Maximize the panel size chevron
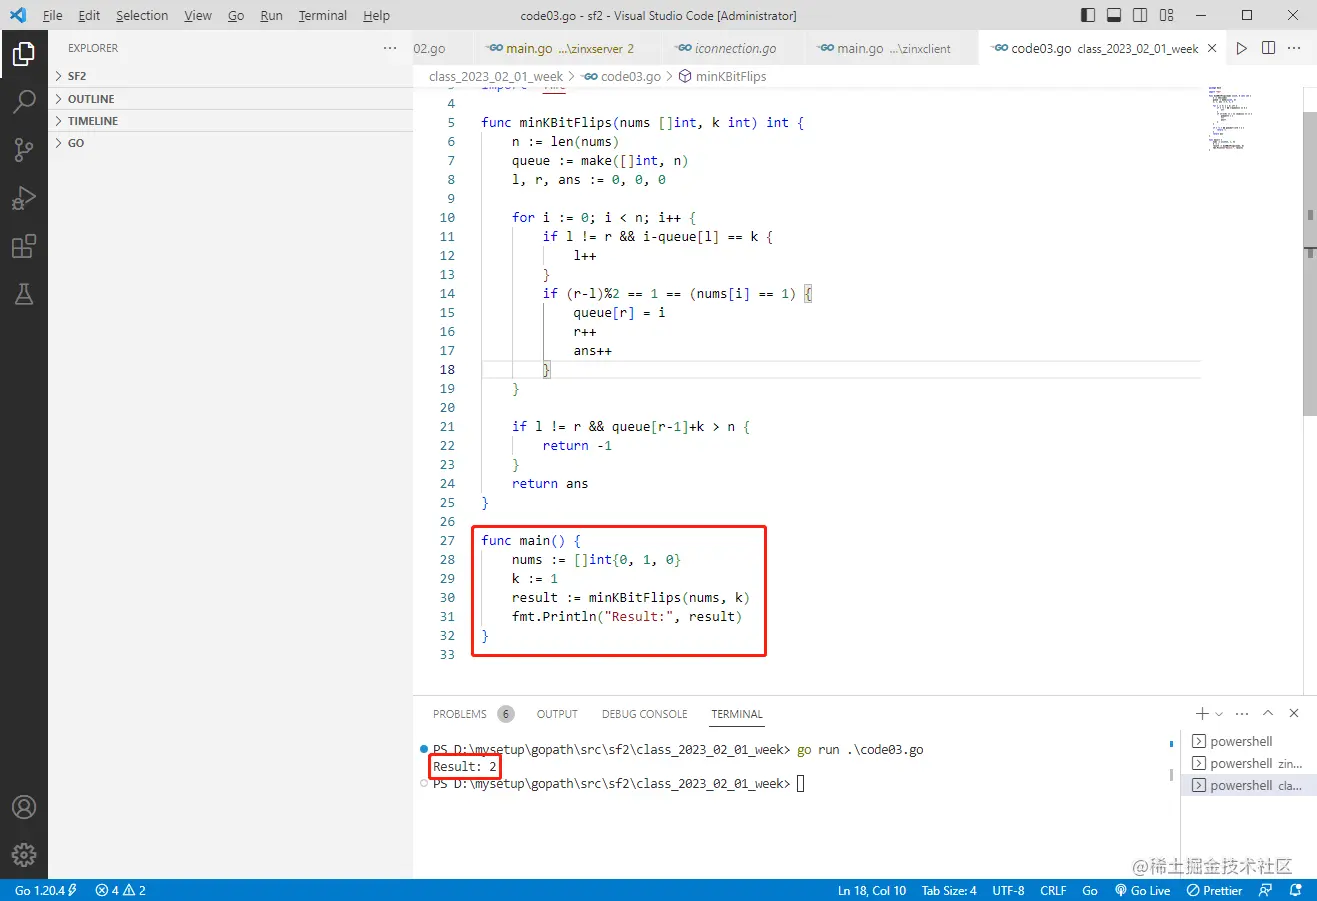1317x901 pixels. 1268,713
